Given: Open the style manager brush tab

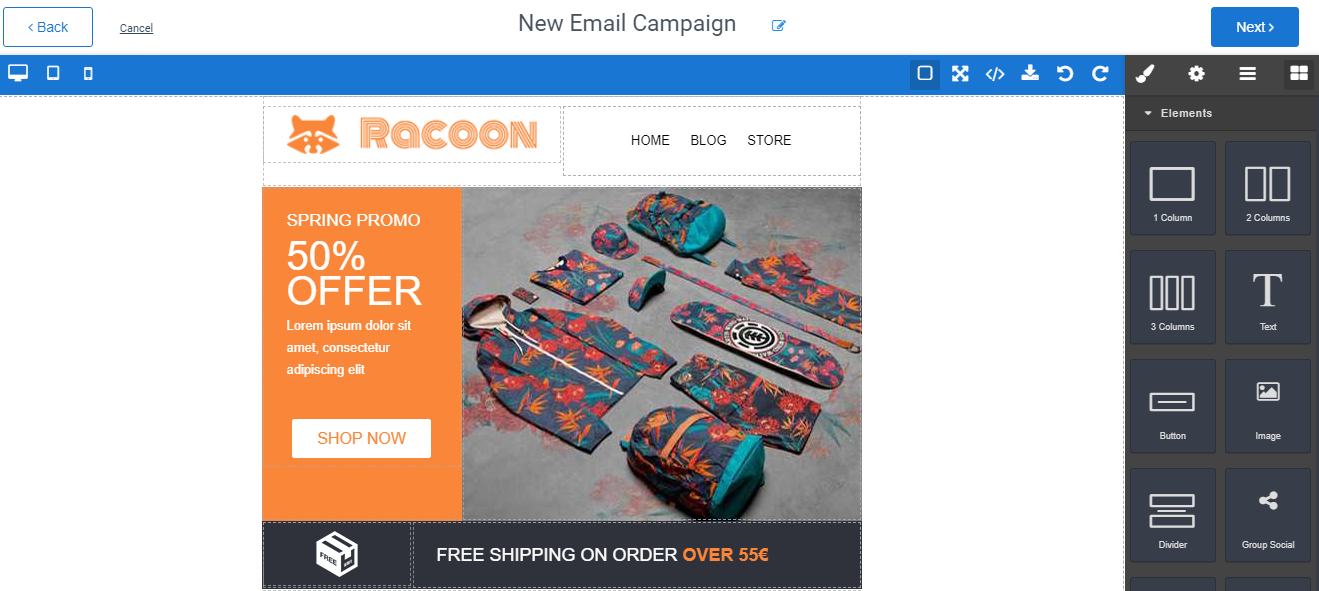Looking at the screenshot, I should (x=1146, y=73).
